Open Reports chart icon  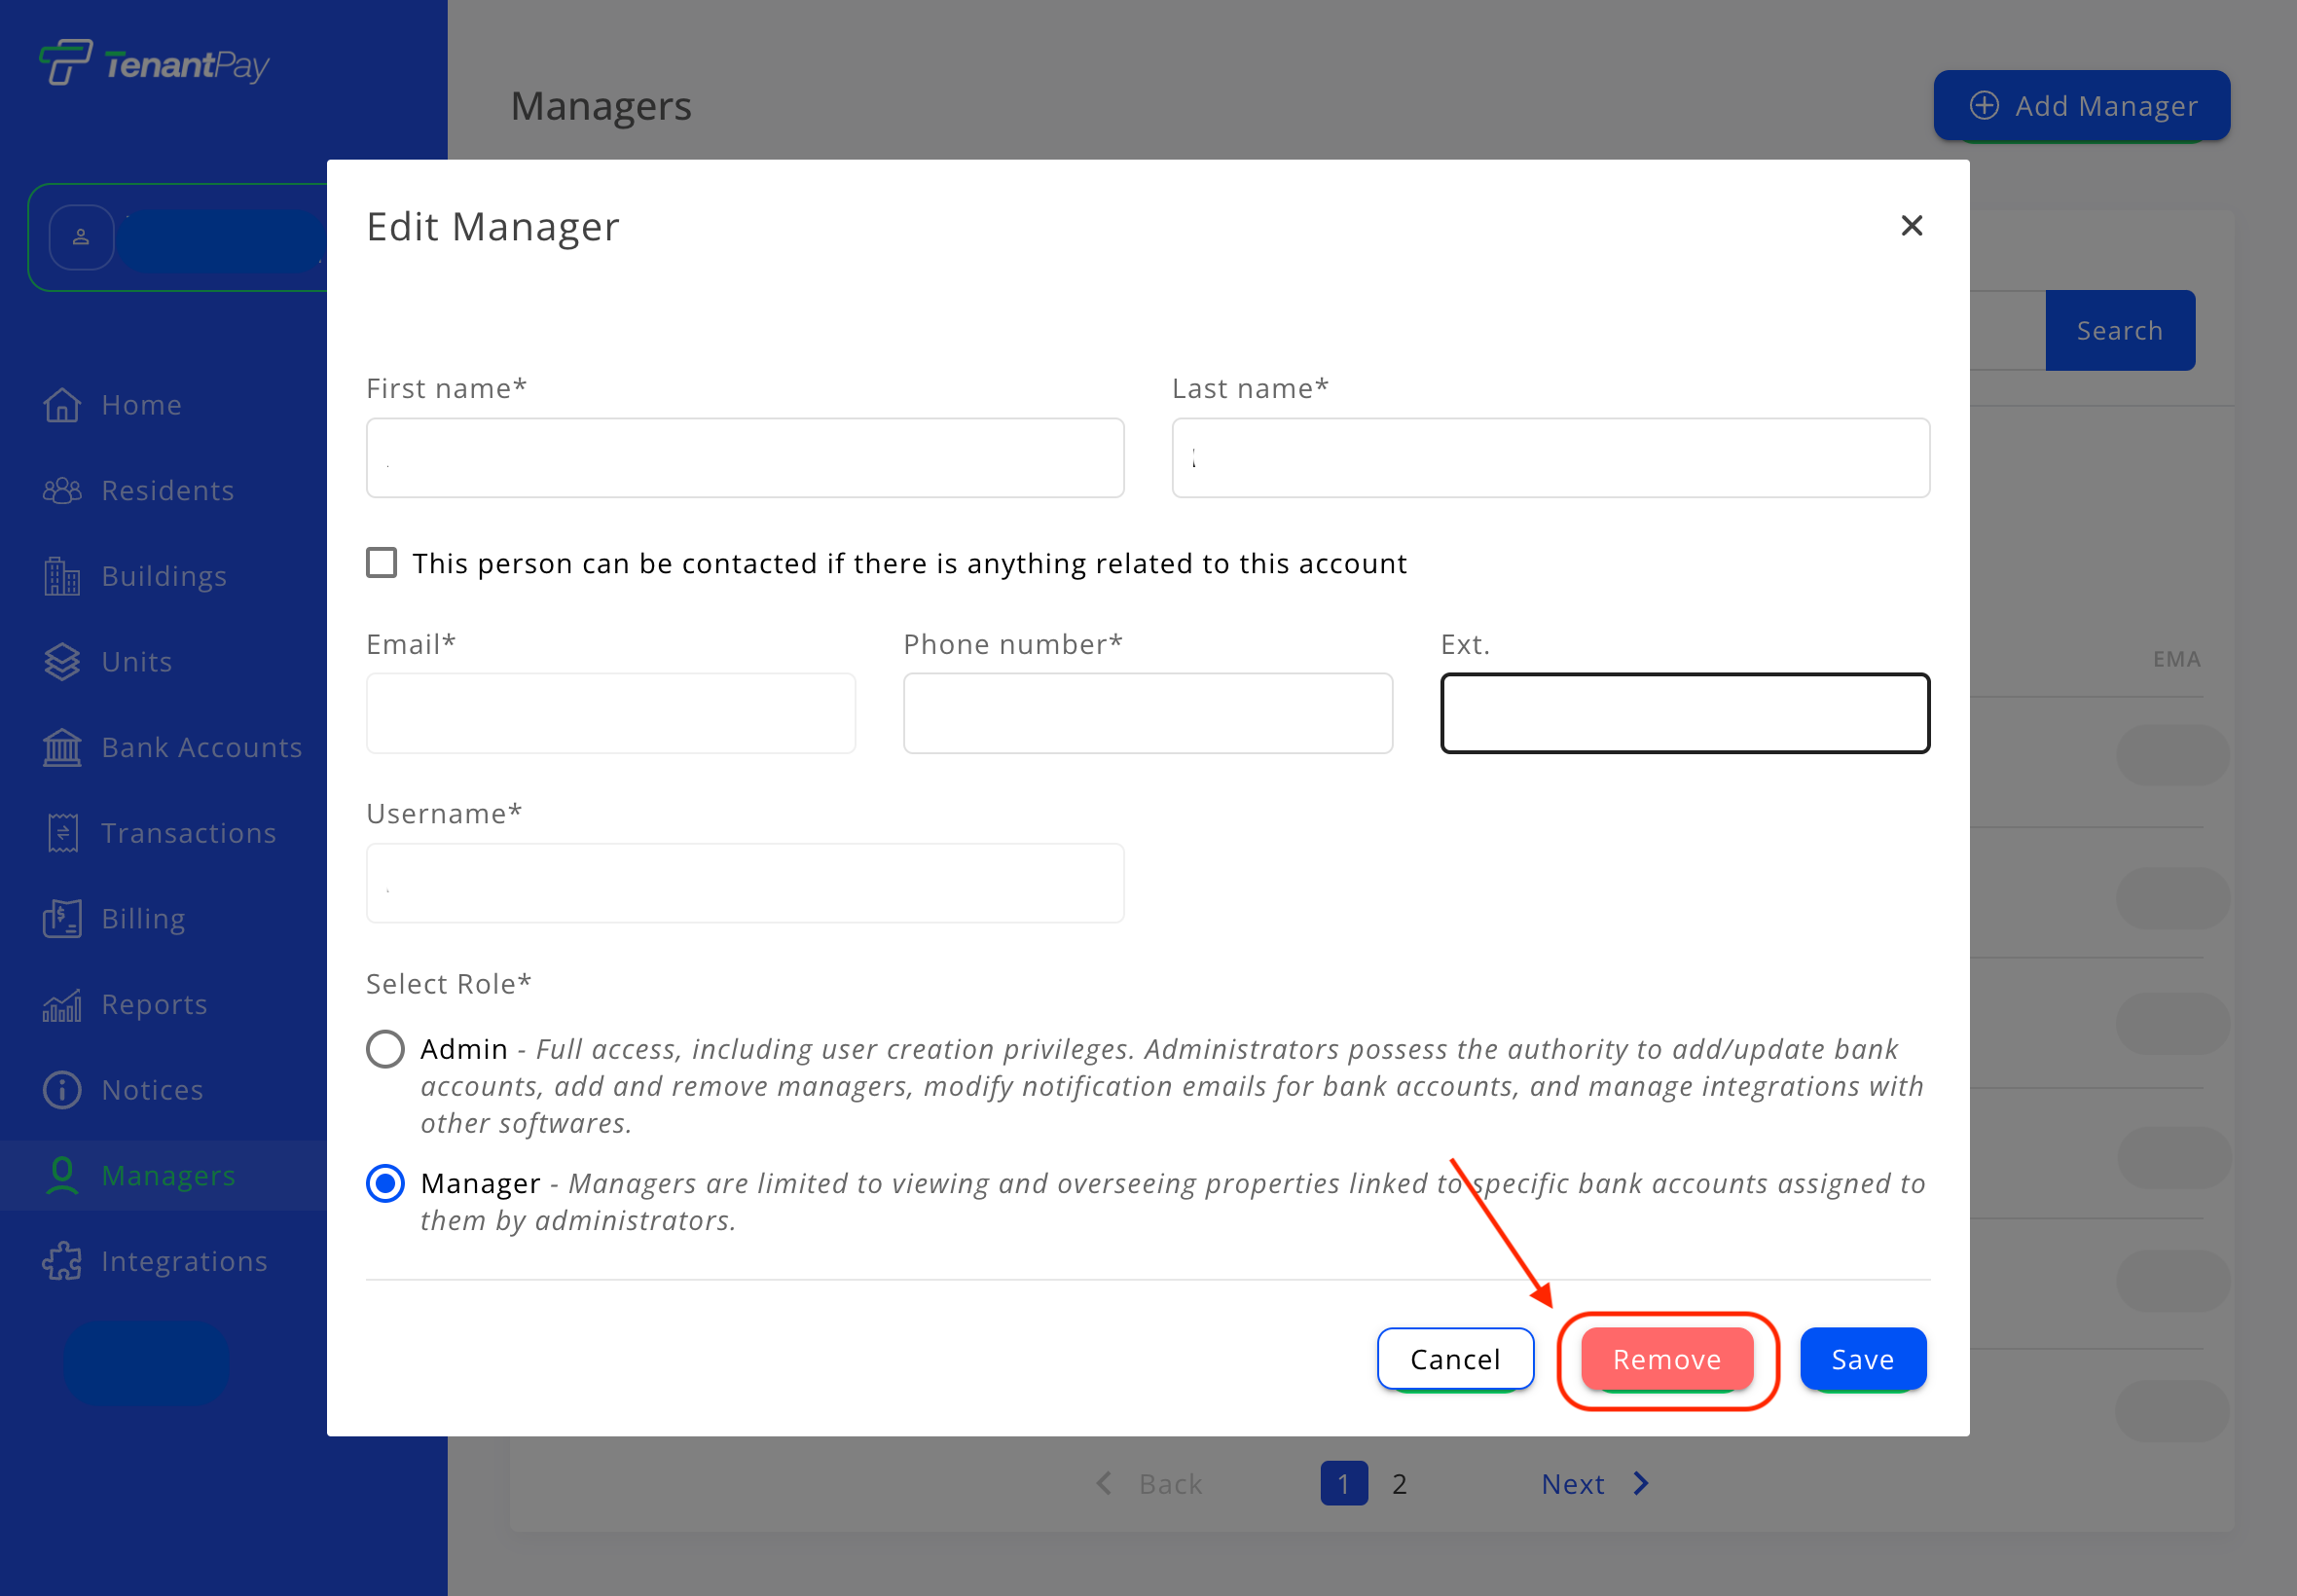[62, 1005]
